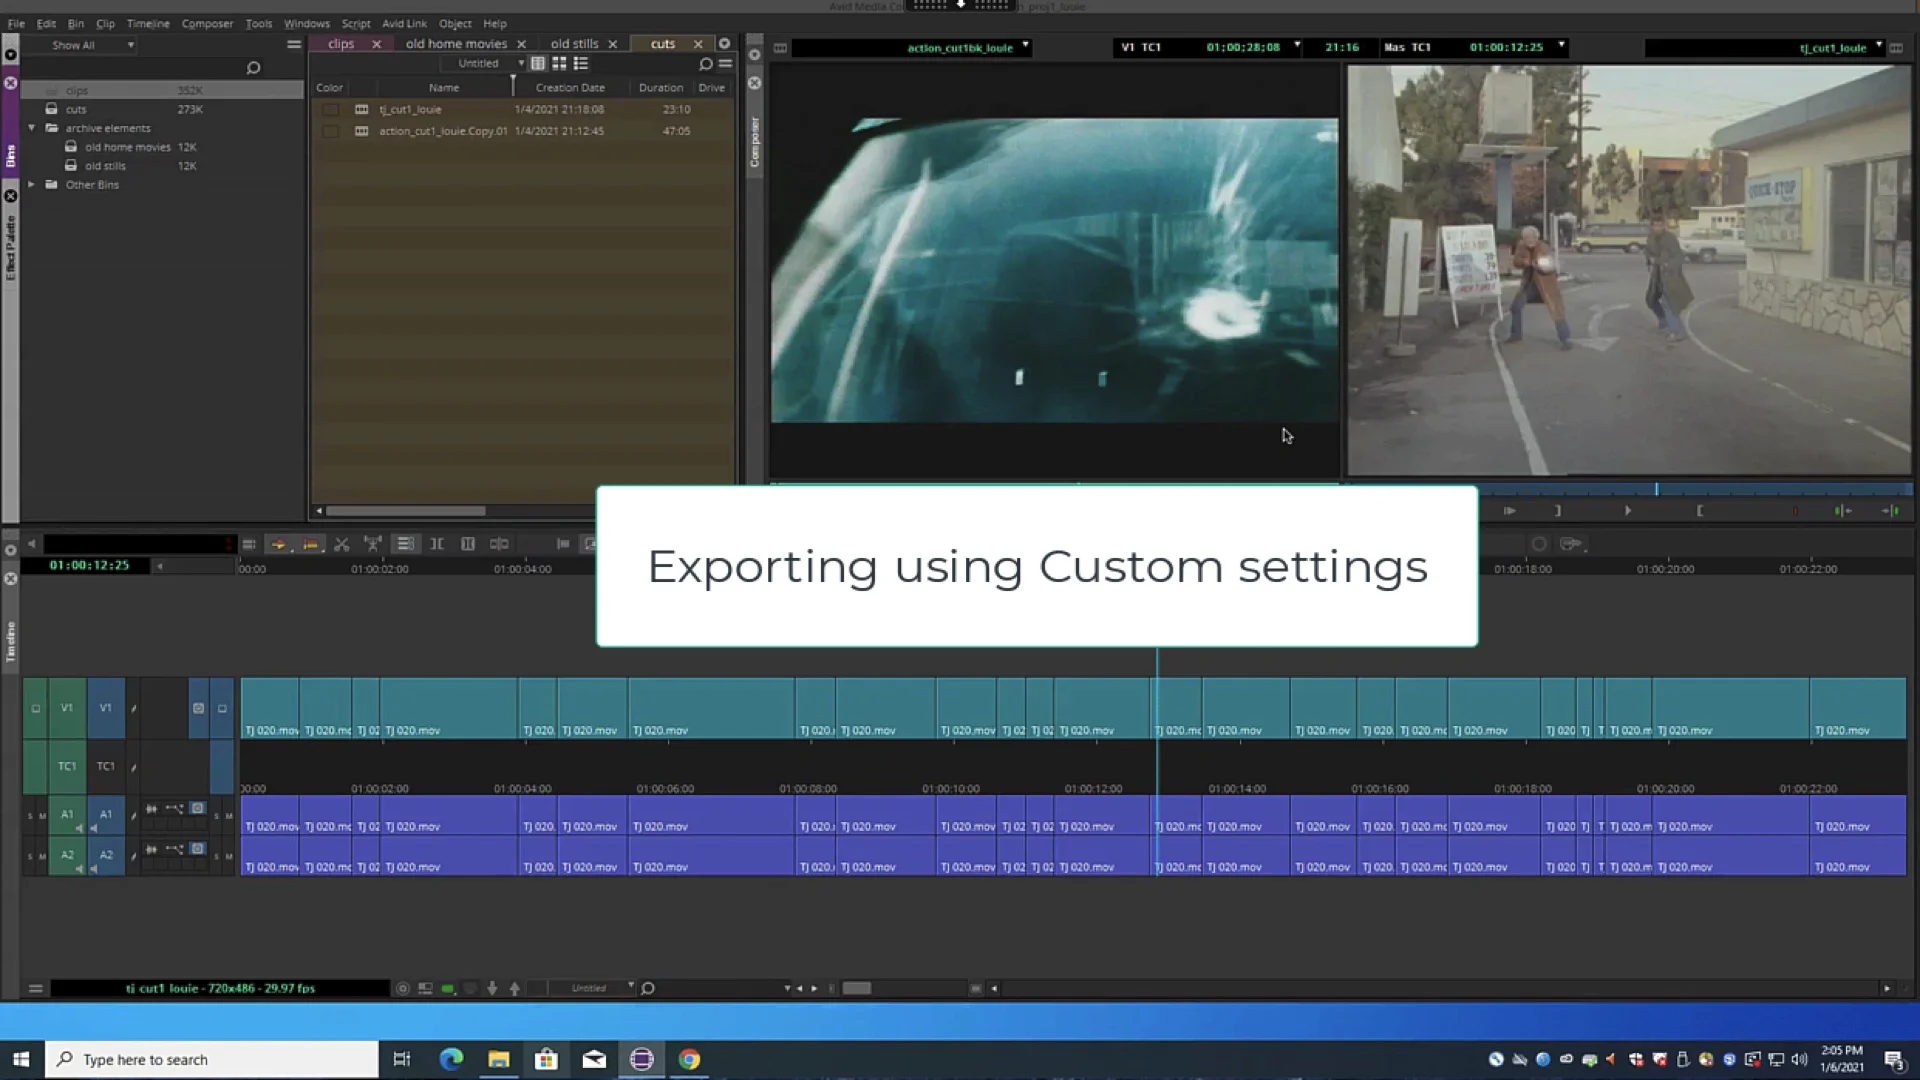Click the Go to previous edit button

1842,511
